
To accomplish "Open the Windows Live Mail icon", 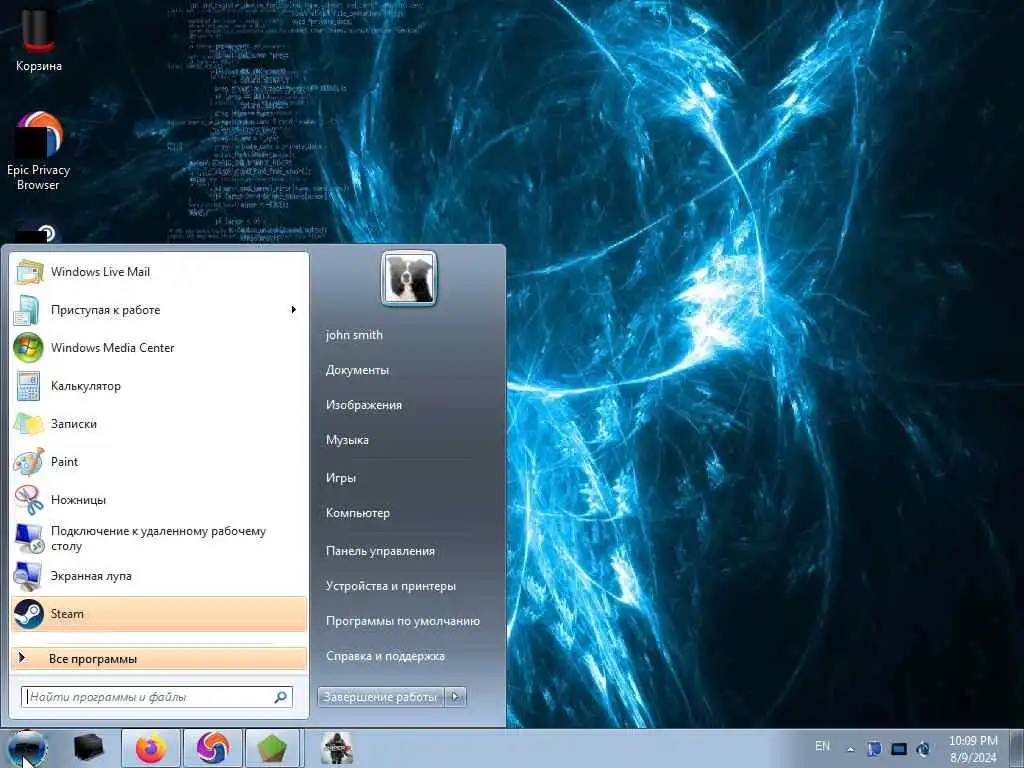I will click(x=29, y=272).
